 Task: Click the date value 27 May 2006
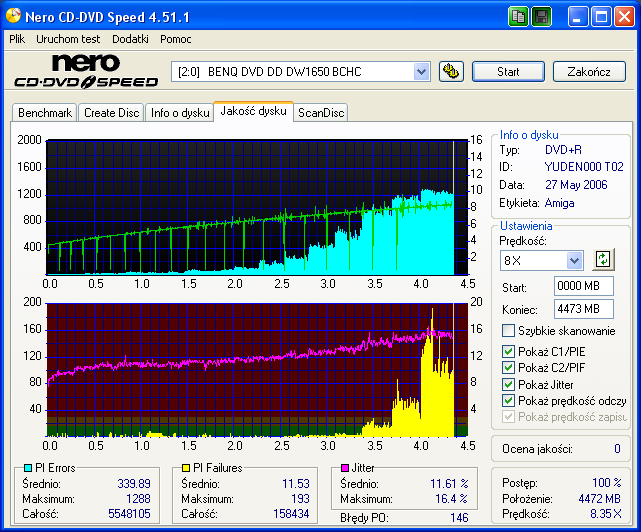576,185
